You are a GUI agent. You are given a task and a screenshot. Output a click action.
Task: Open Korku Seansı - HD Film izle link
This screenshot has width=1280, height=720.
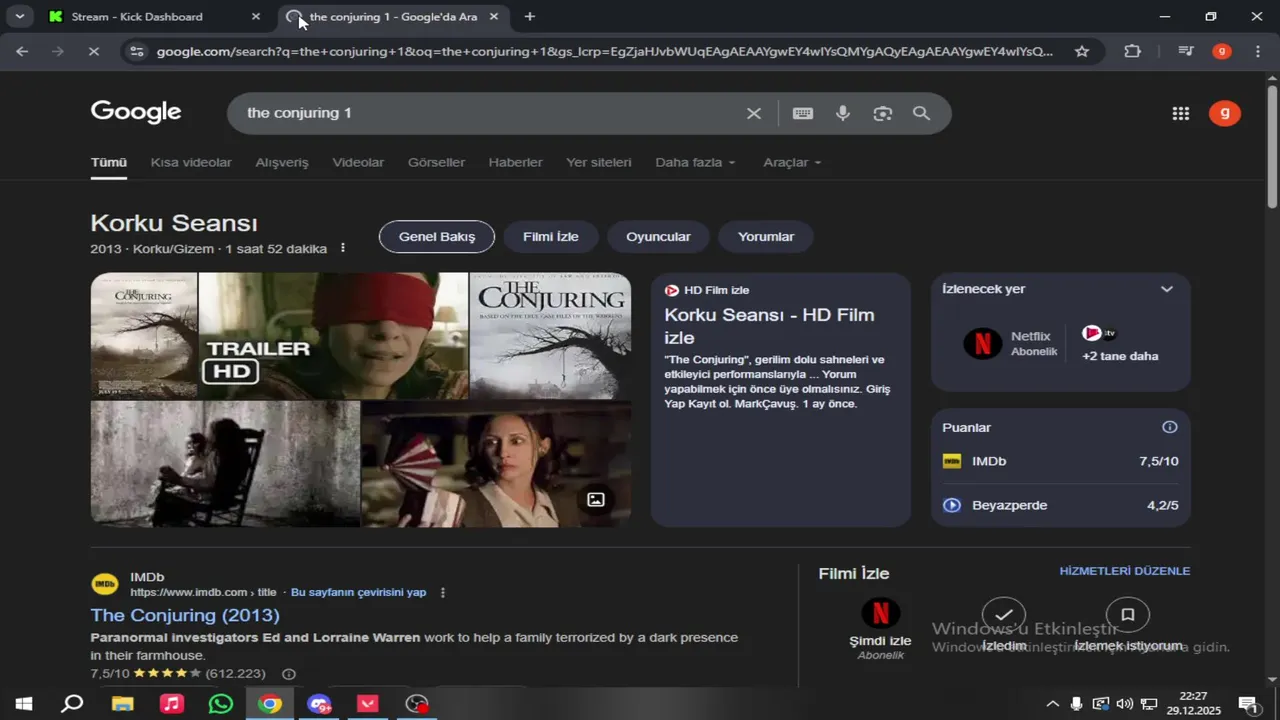pyautogui.click(x=769, y=326)
